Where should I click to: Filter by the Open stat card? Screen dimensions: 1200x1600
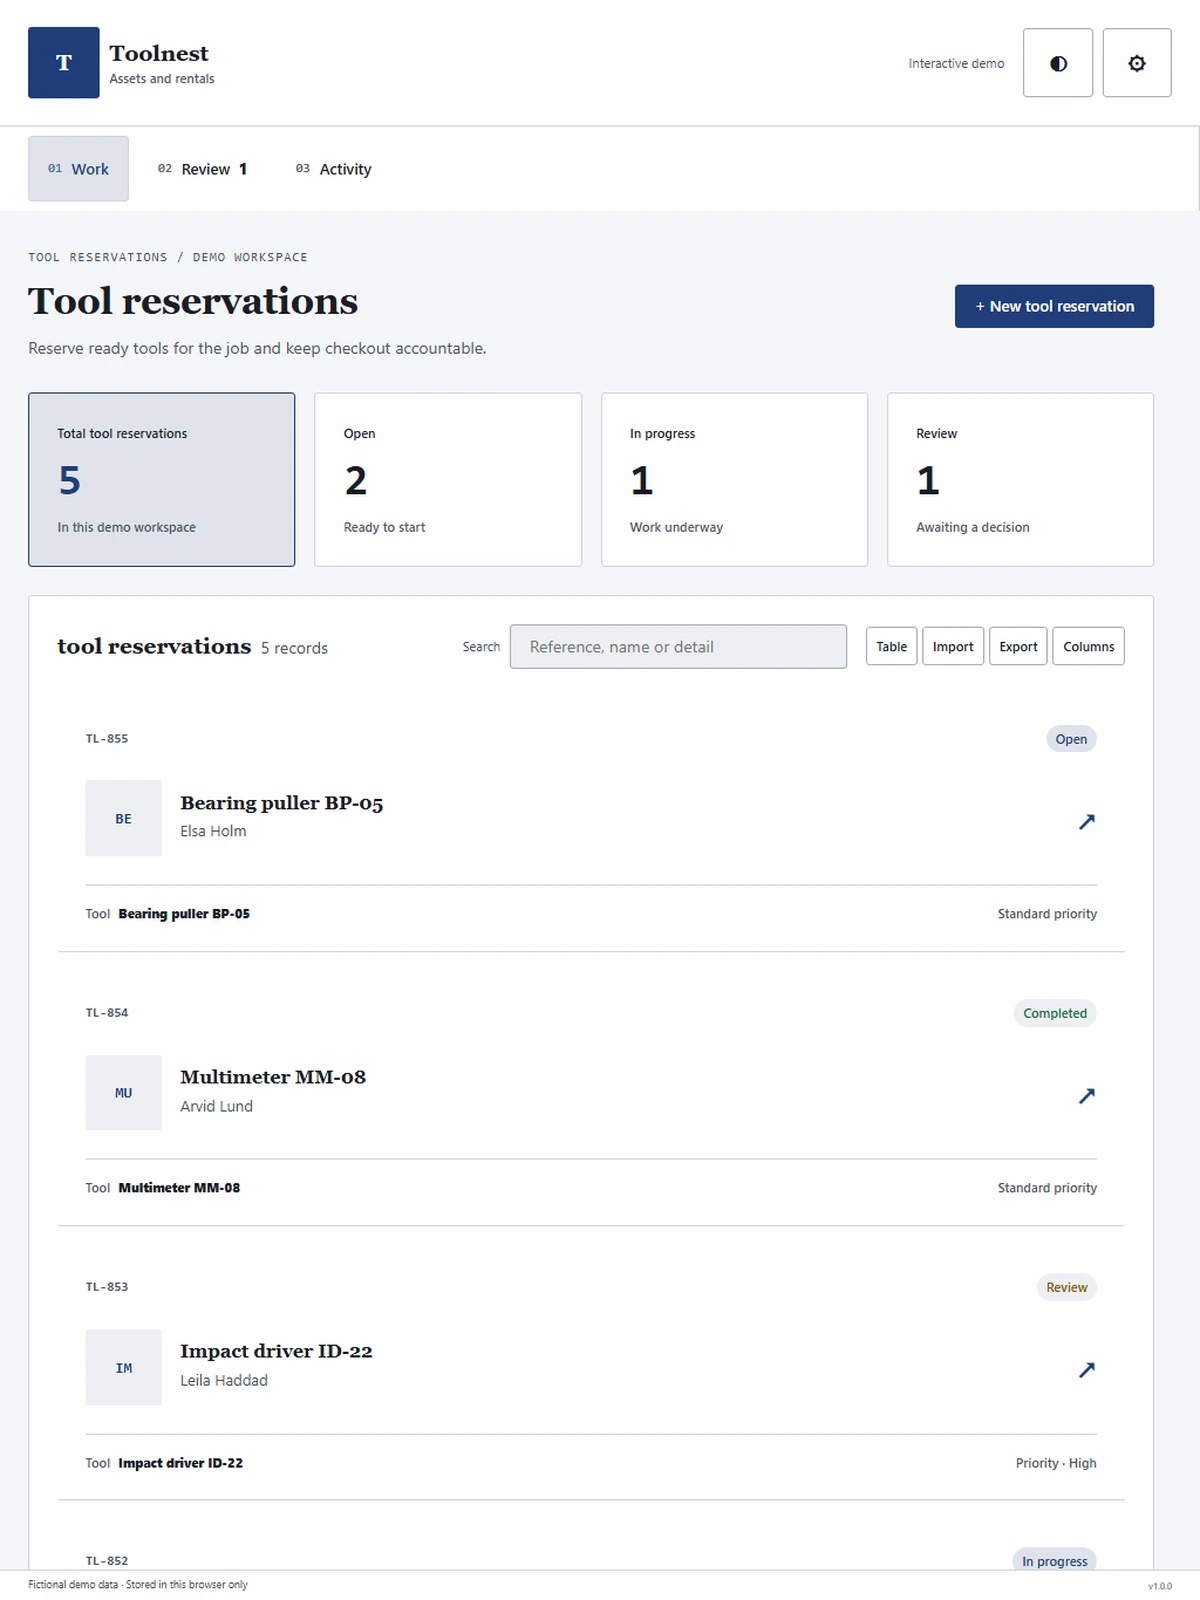[448, 479]
